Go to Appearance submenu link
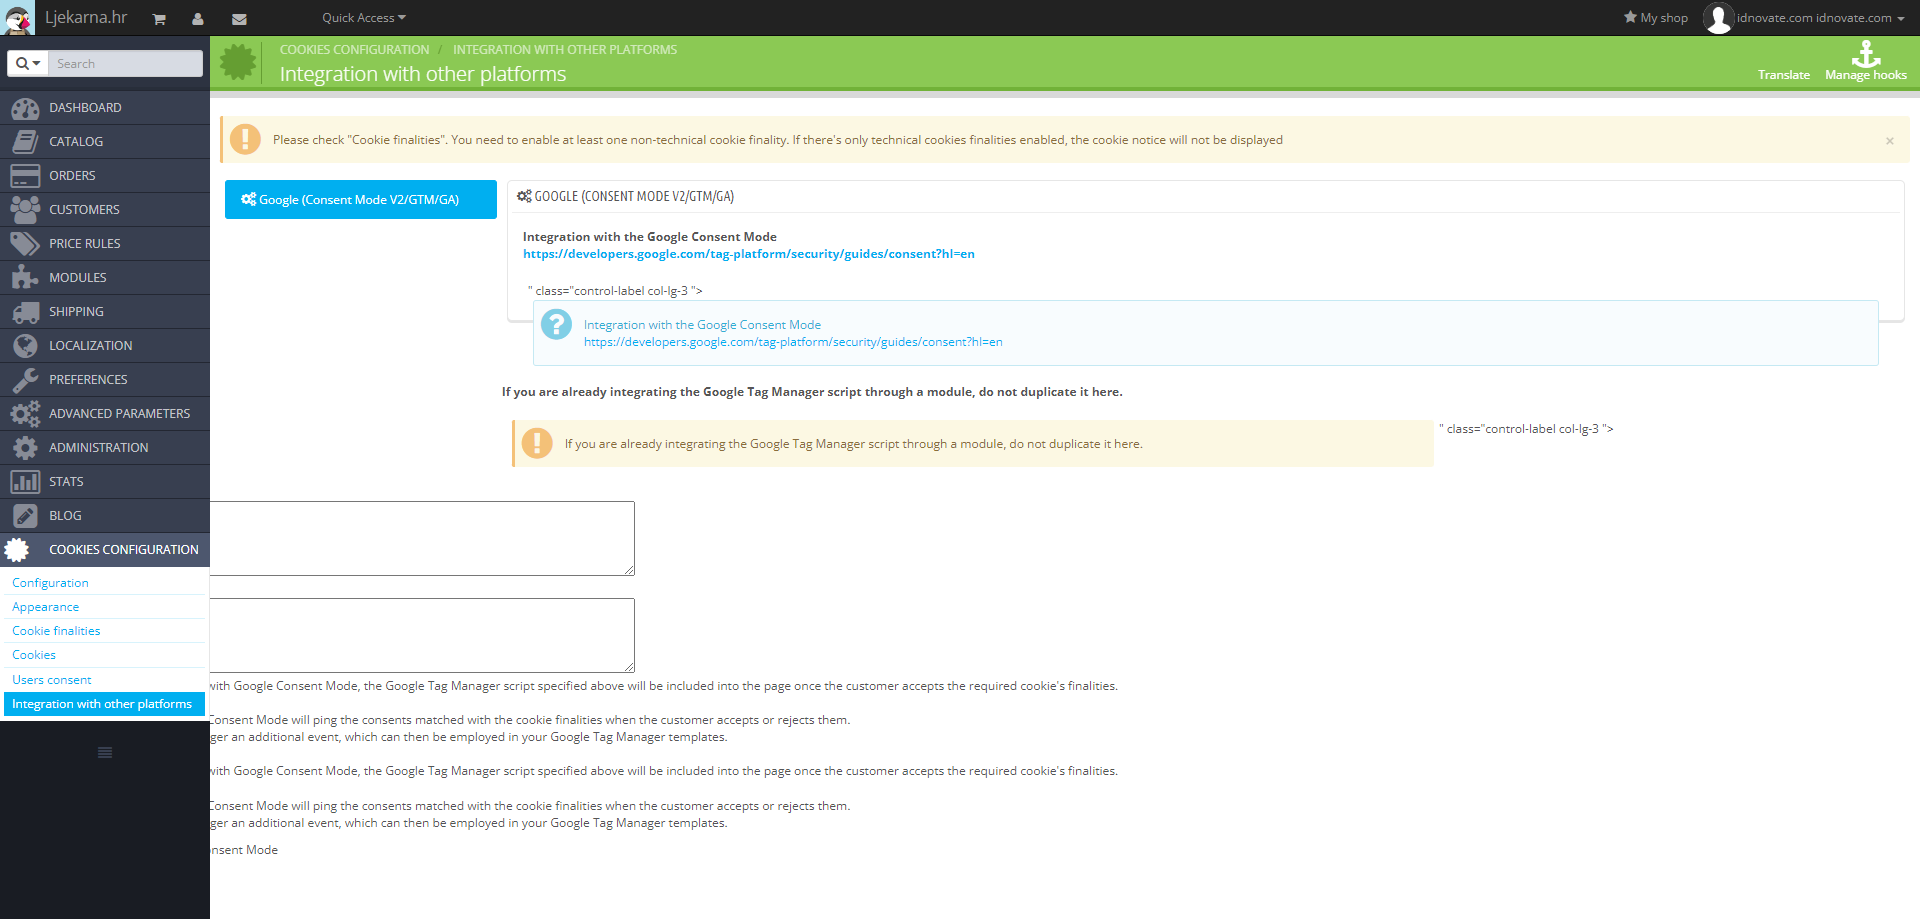 pyautogui.click(x=45, y=607)
